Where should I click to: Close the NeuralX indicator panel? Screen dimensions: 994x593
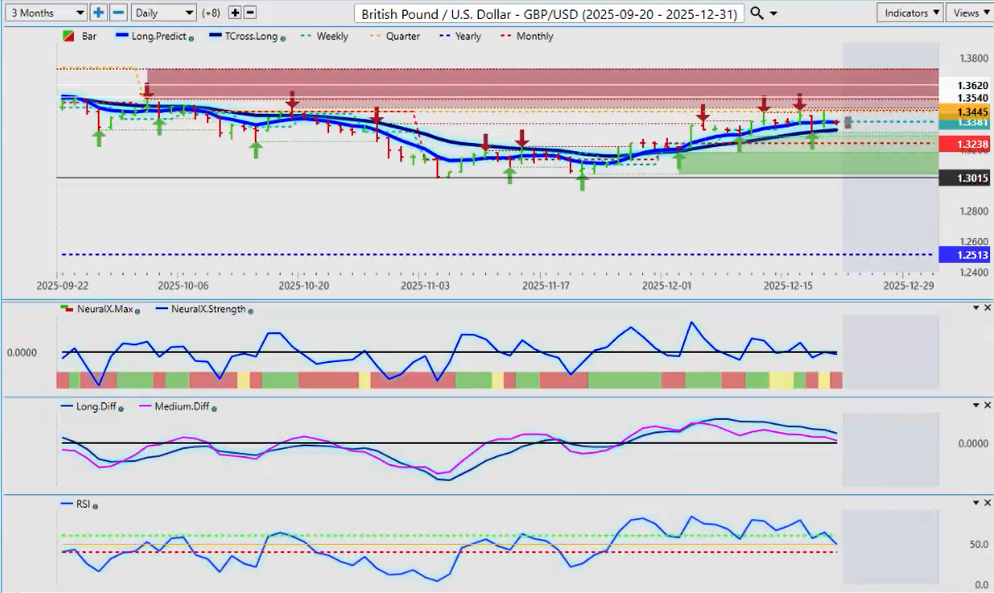(987, 308)
